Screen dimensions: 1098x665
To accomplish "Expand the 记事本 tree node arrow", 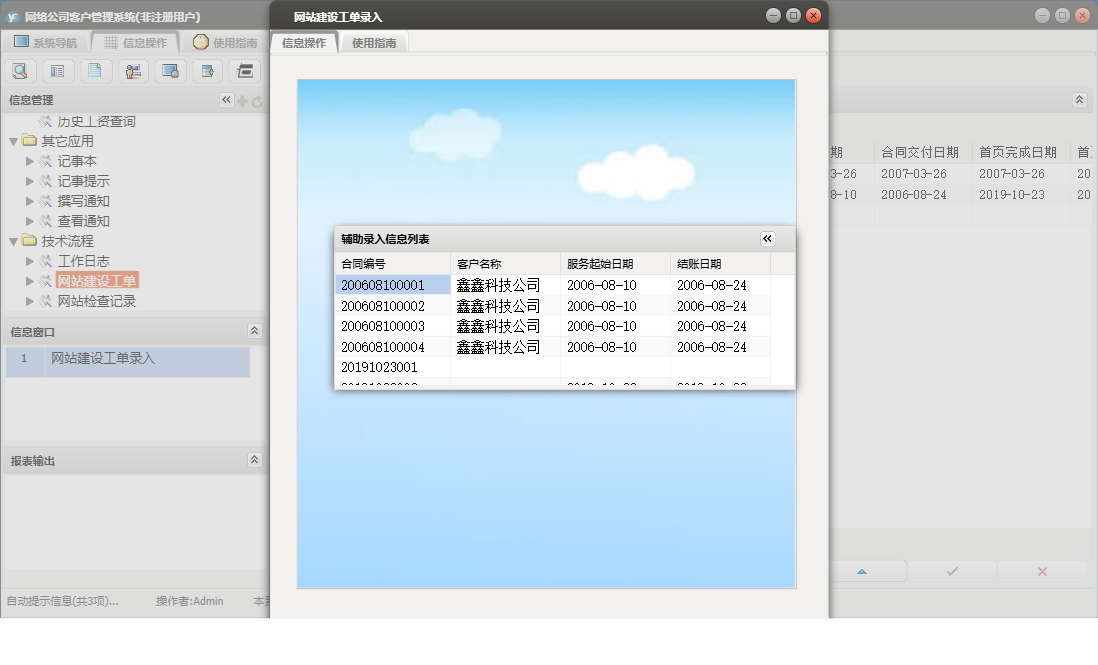I will 30,161.
